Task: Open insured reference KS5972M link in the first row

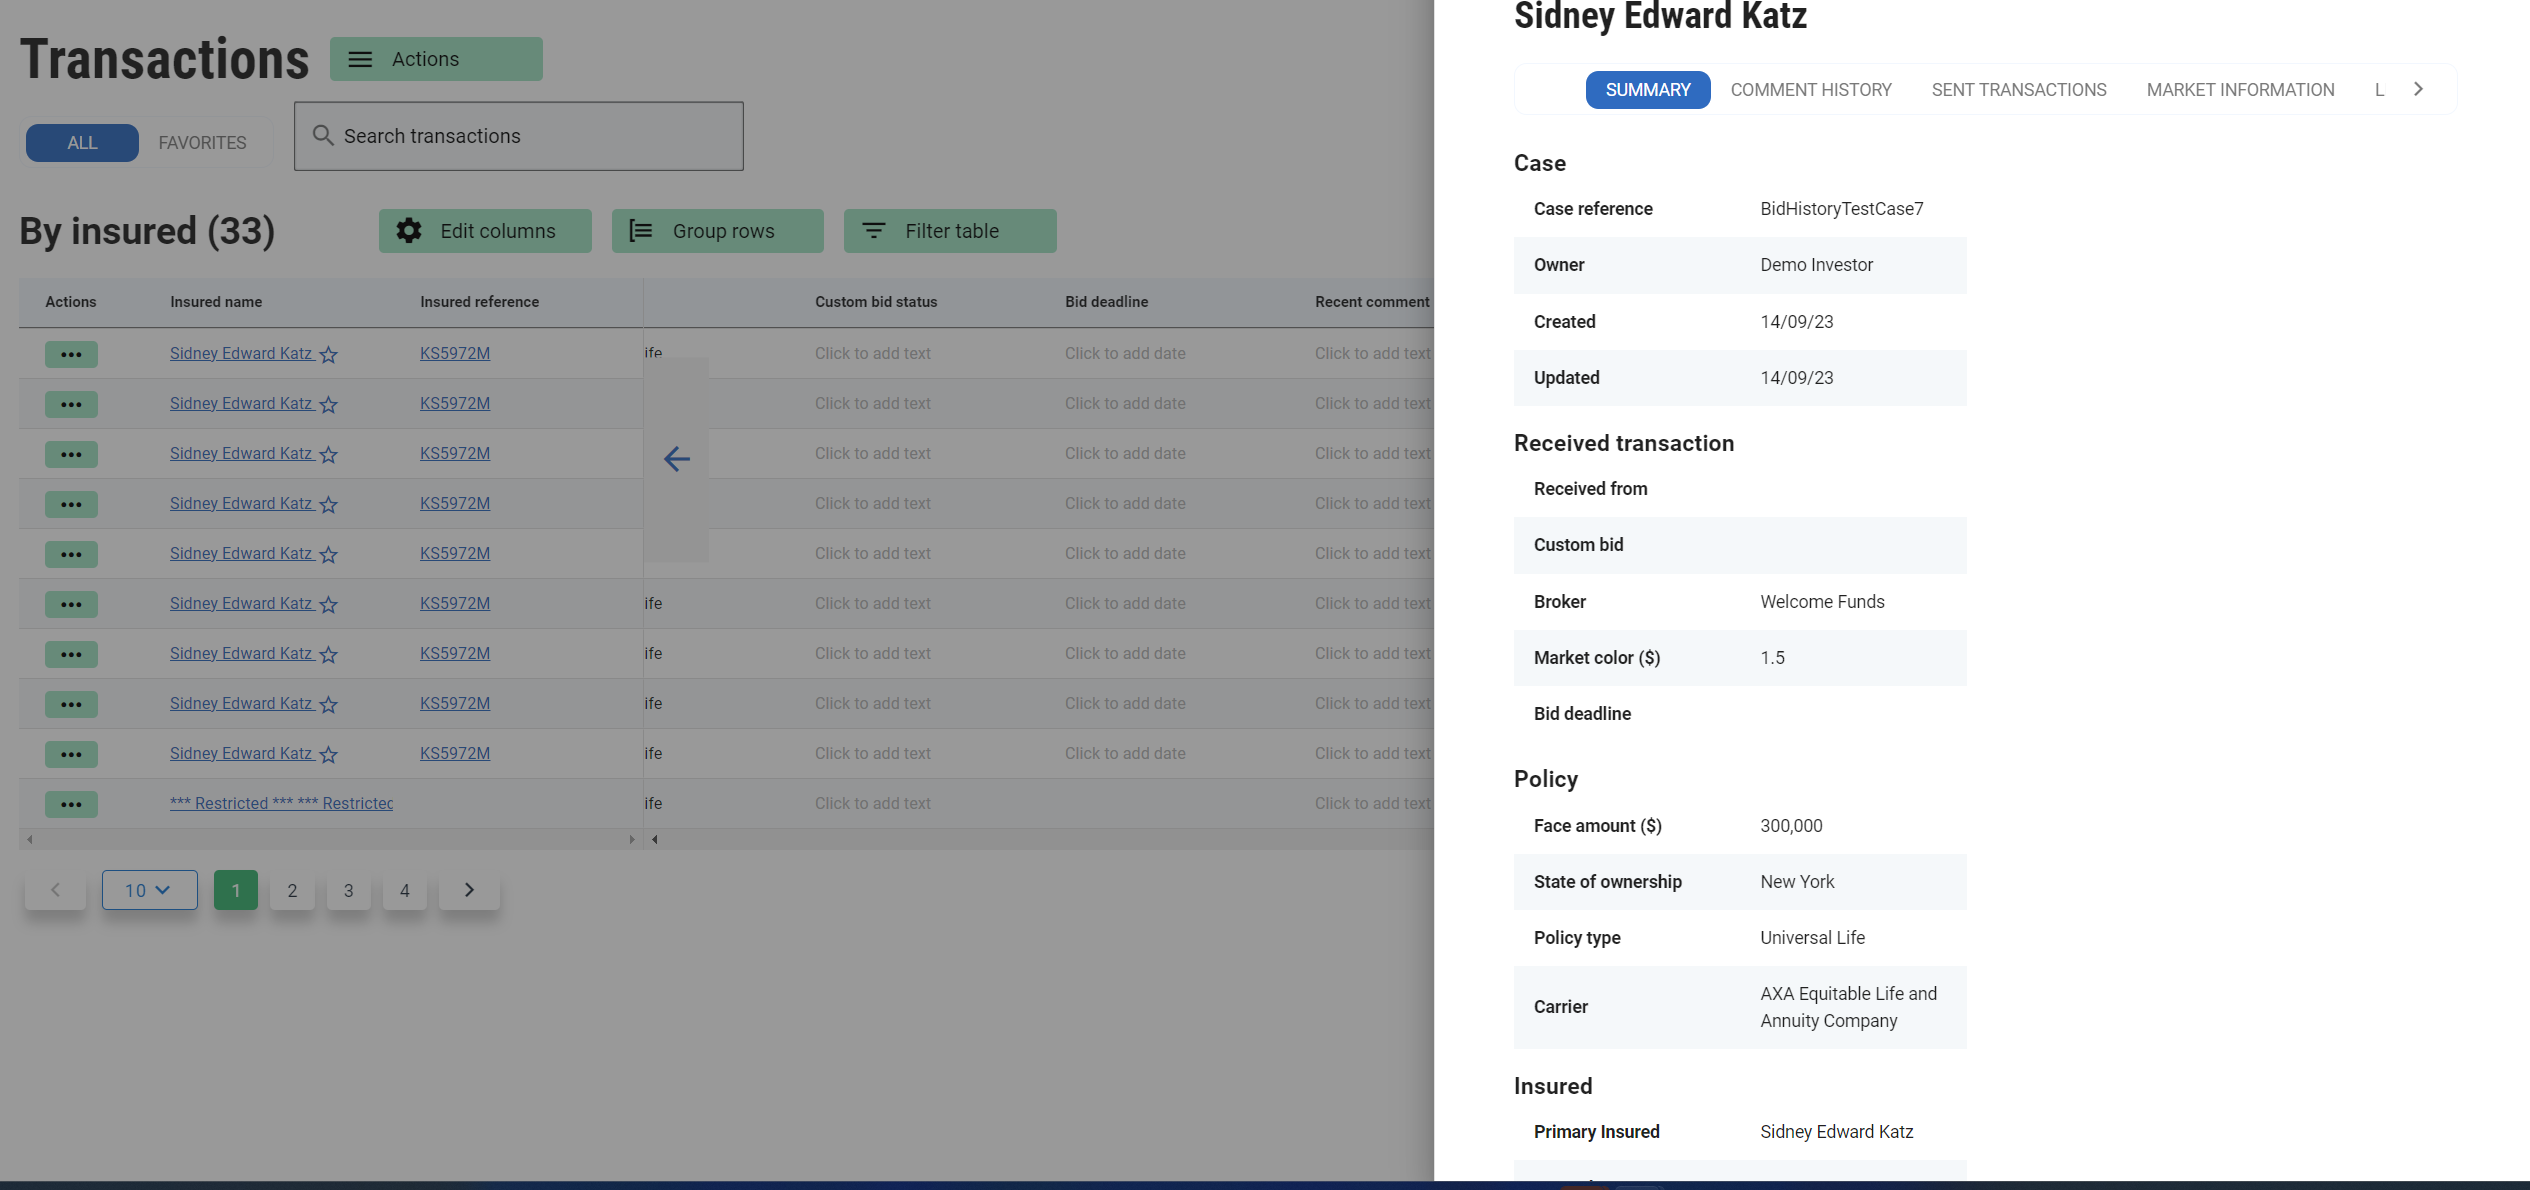Action: [x=455, y=353]
